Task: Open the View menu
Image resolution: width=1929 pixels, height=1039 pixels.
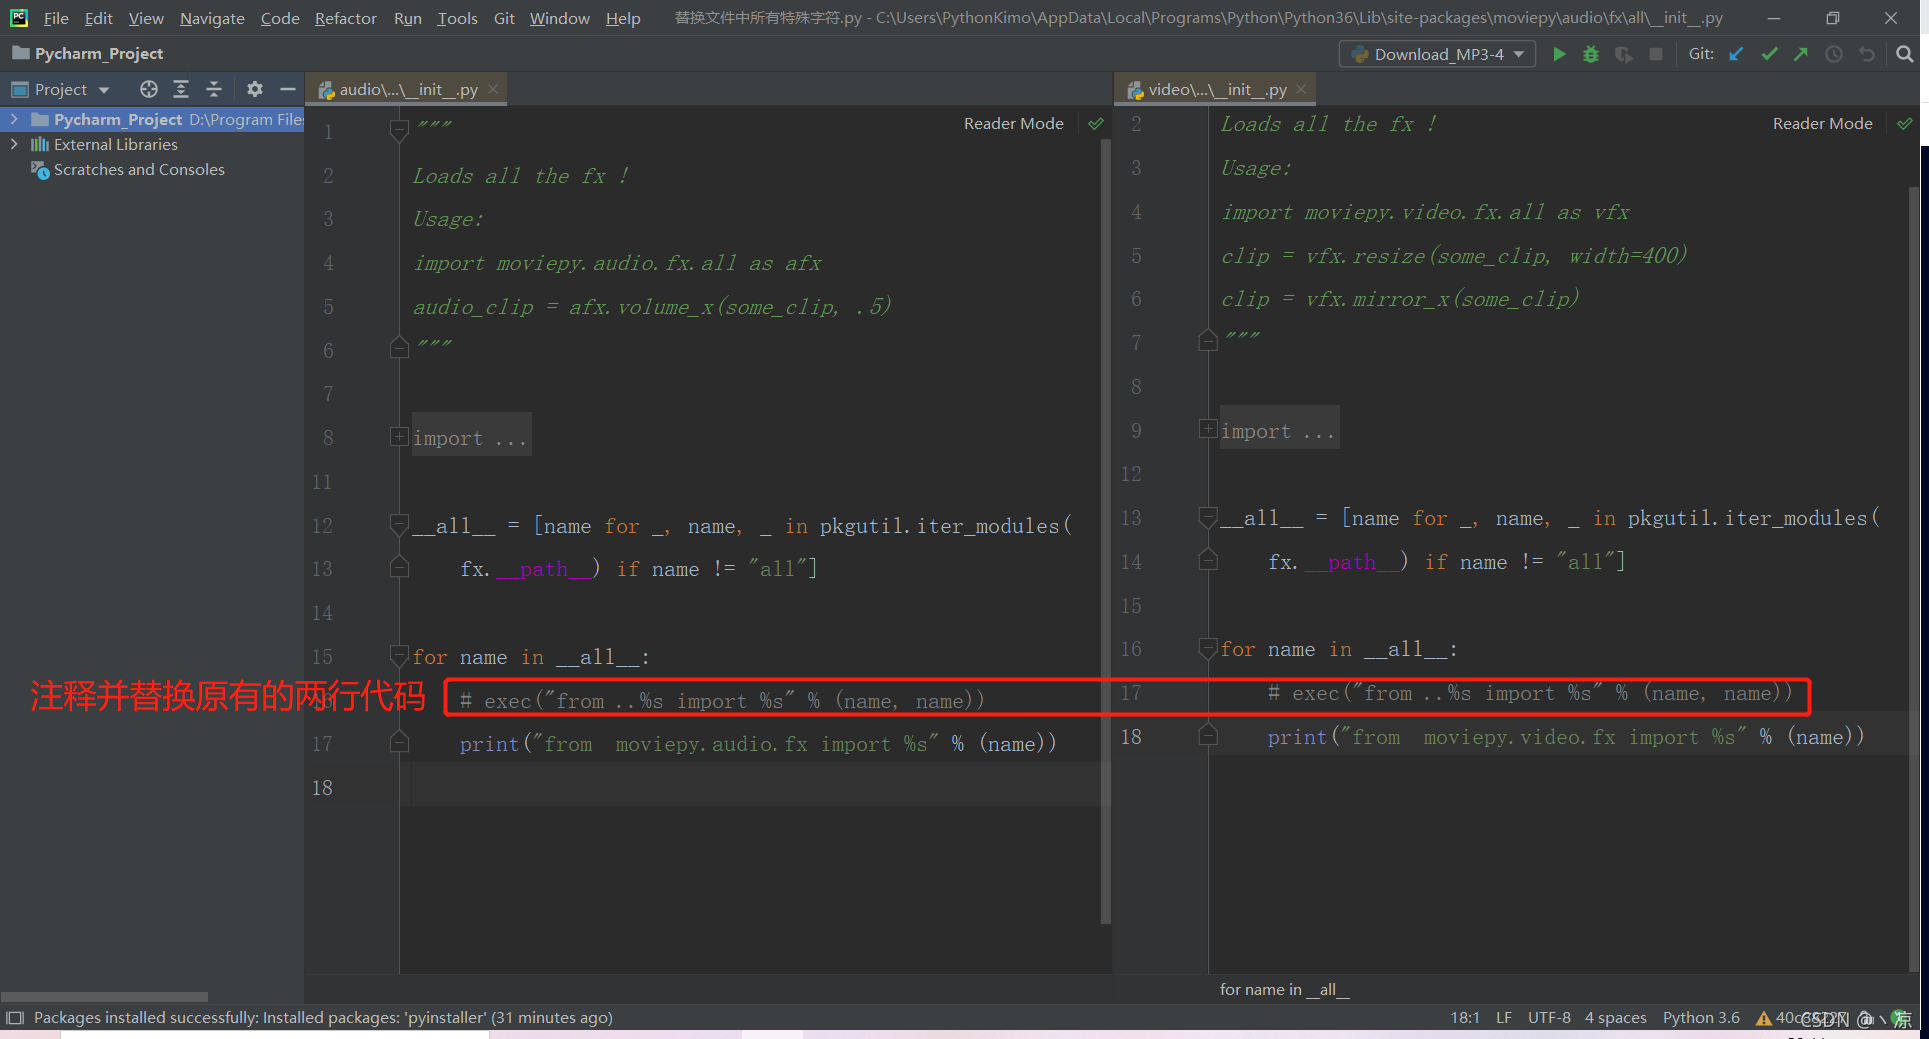Action: coord(146,18)
